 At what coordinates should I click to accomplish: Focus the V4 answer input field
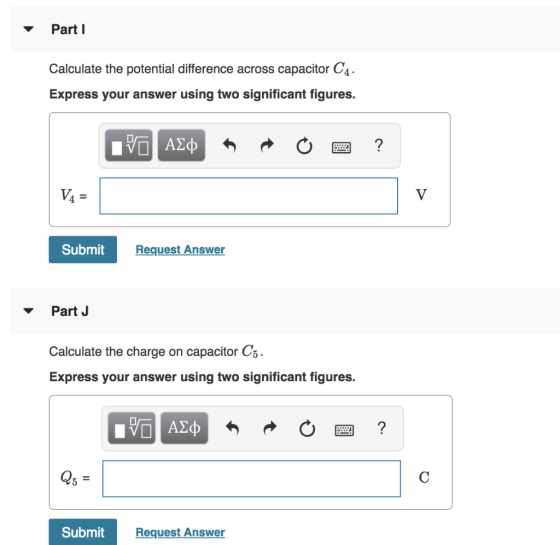tap(249, 196)
